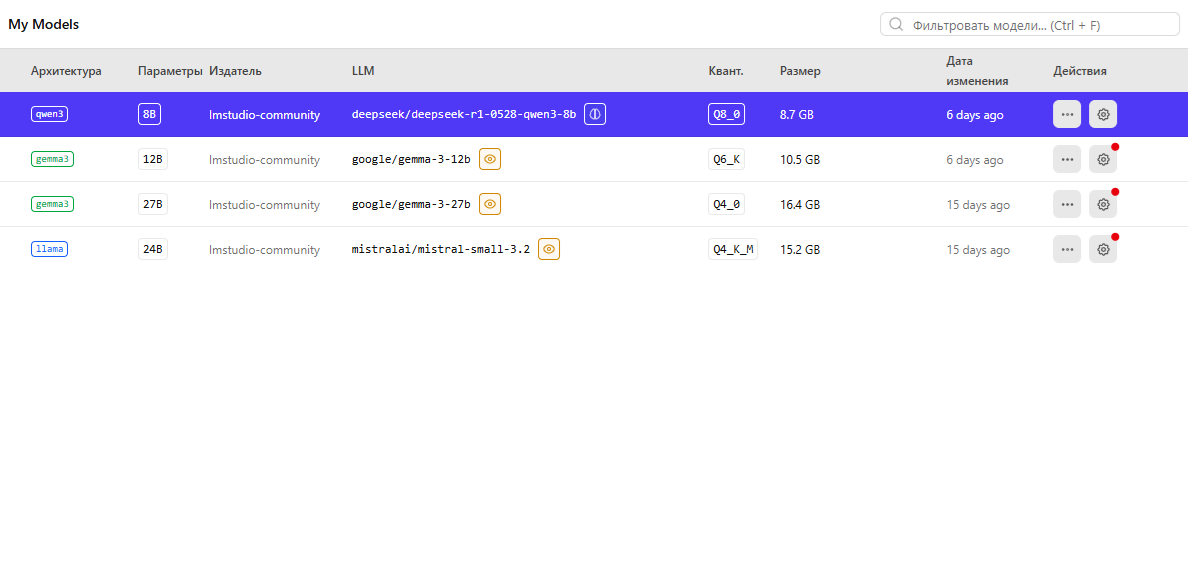Click vision eye icon beside mistral-small-3.2
Image resolution: width=1188 pixels, height=578 pixels.
(549, 249)
